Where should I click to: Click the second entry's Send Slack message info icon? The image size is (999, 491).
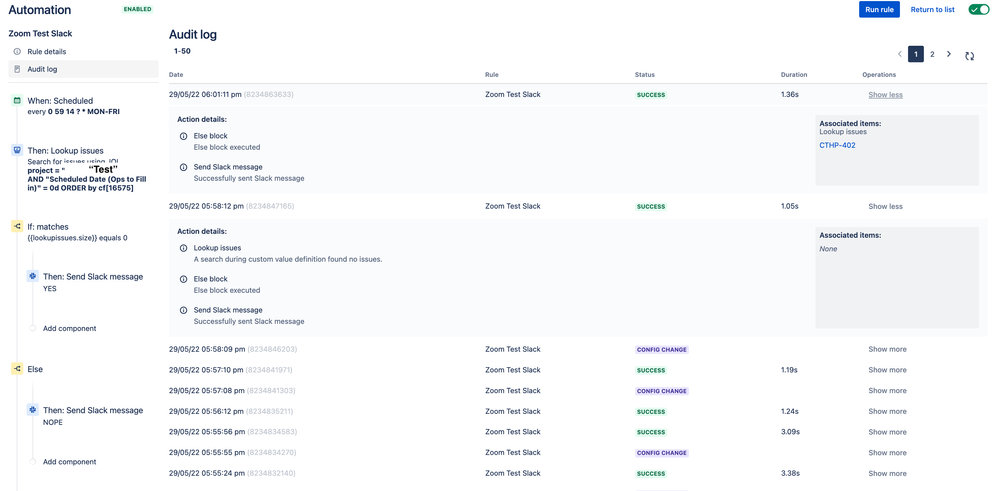[183, 310]
